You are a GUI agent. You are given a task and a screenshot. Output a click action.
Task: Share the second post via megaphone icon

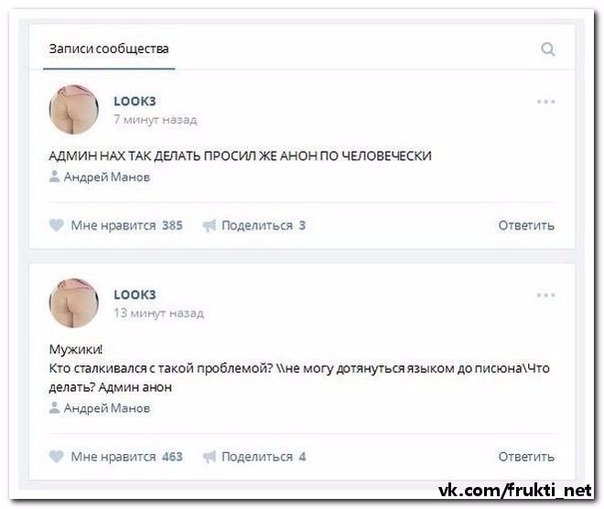click(x=210, y=457)
